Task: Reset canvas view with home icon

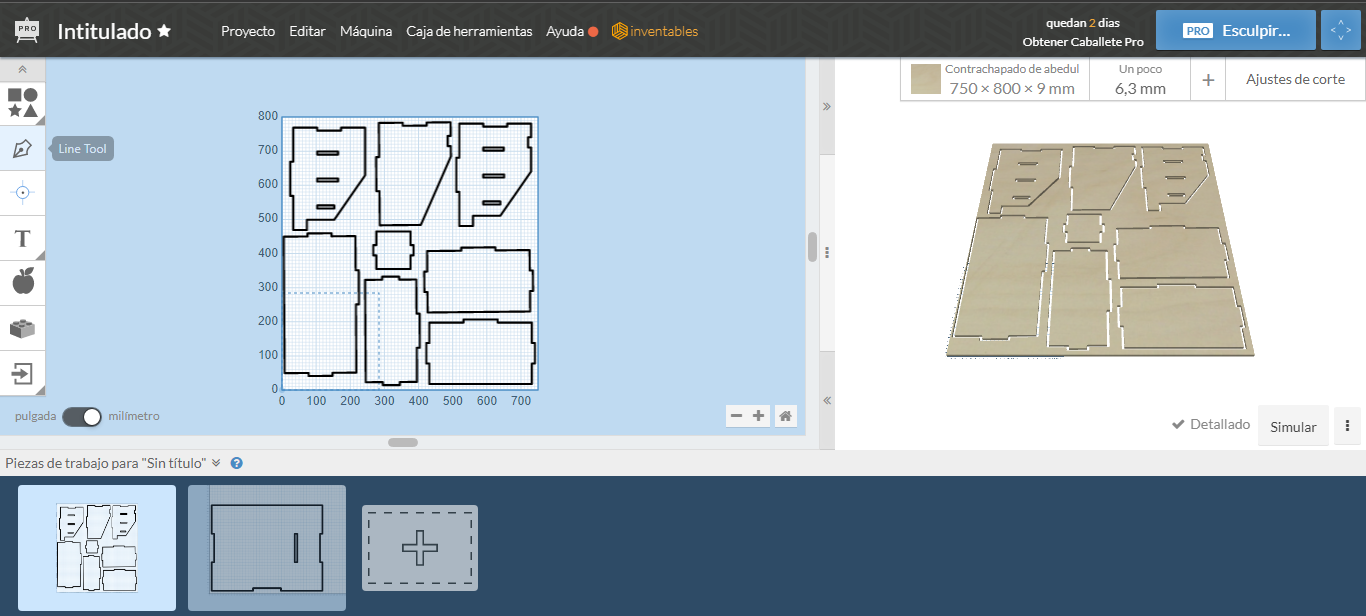Action: pyautogui.click(x=786, y=415)
